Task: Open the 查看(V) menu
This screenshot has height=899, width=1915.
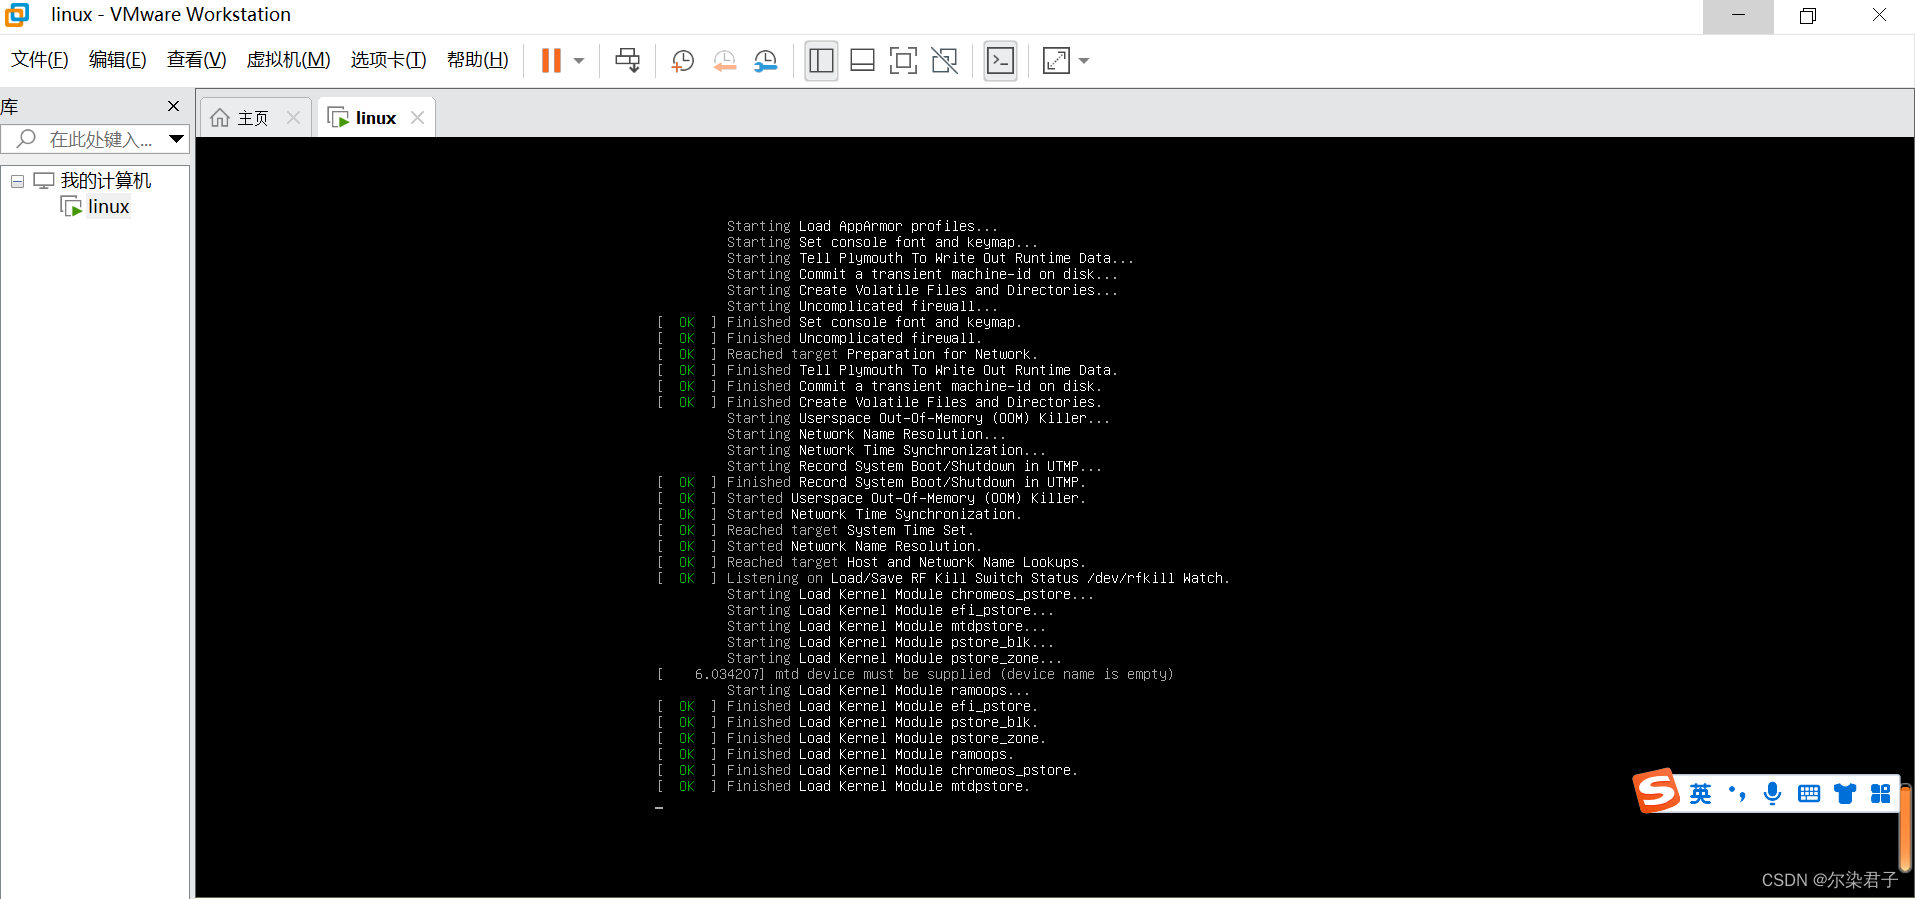Action: click(x=197, y=60)
